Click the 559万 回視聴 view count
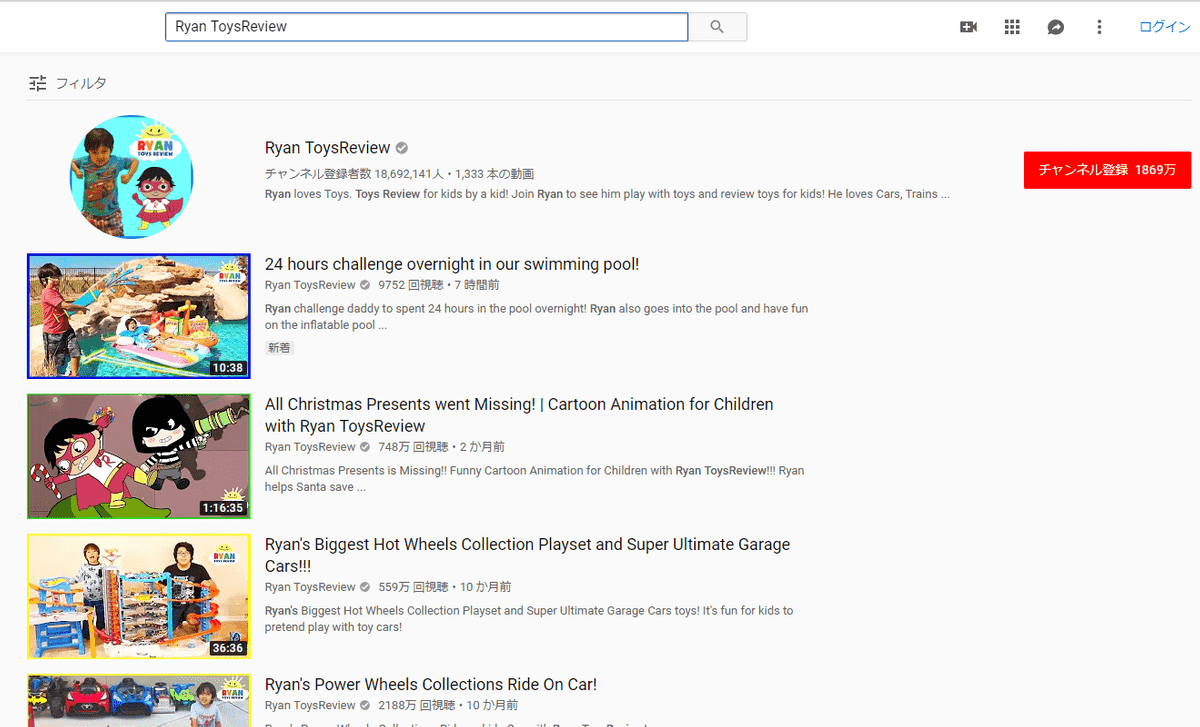This screenshot has width=1200, height=727. pos(411,587)
